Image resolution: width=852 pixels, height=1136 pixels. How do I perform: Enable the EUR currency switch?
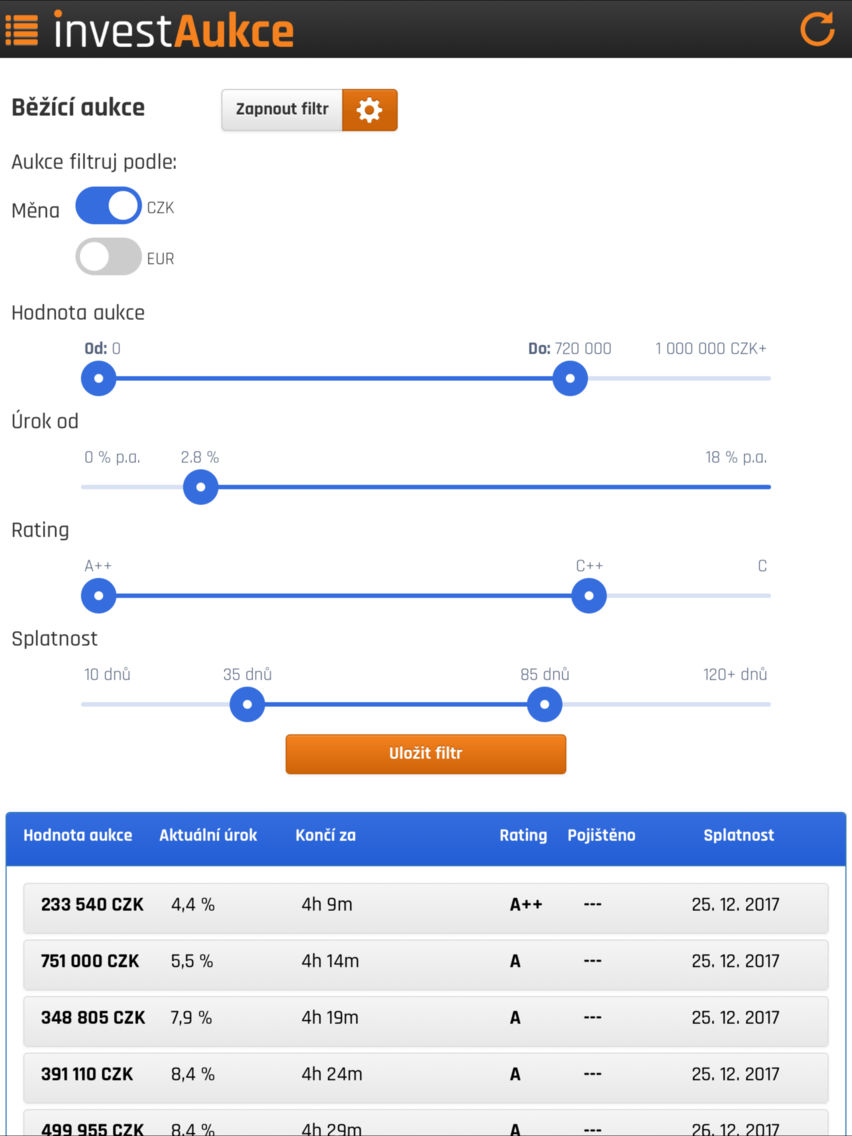[x=109, y=256]
